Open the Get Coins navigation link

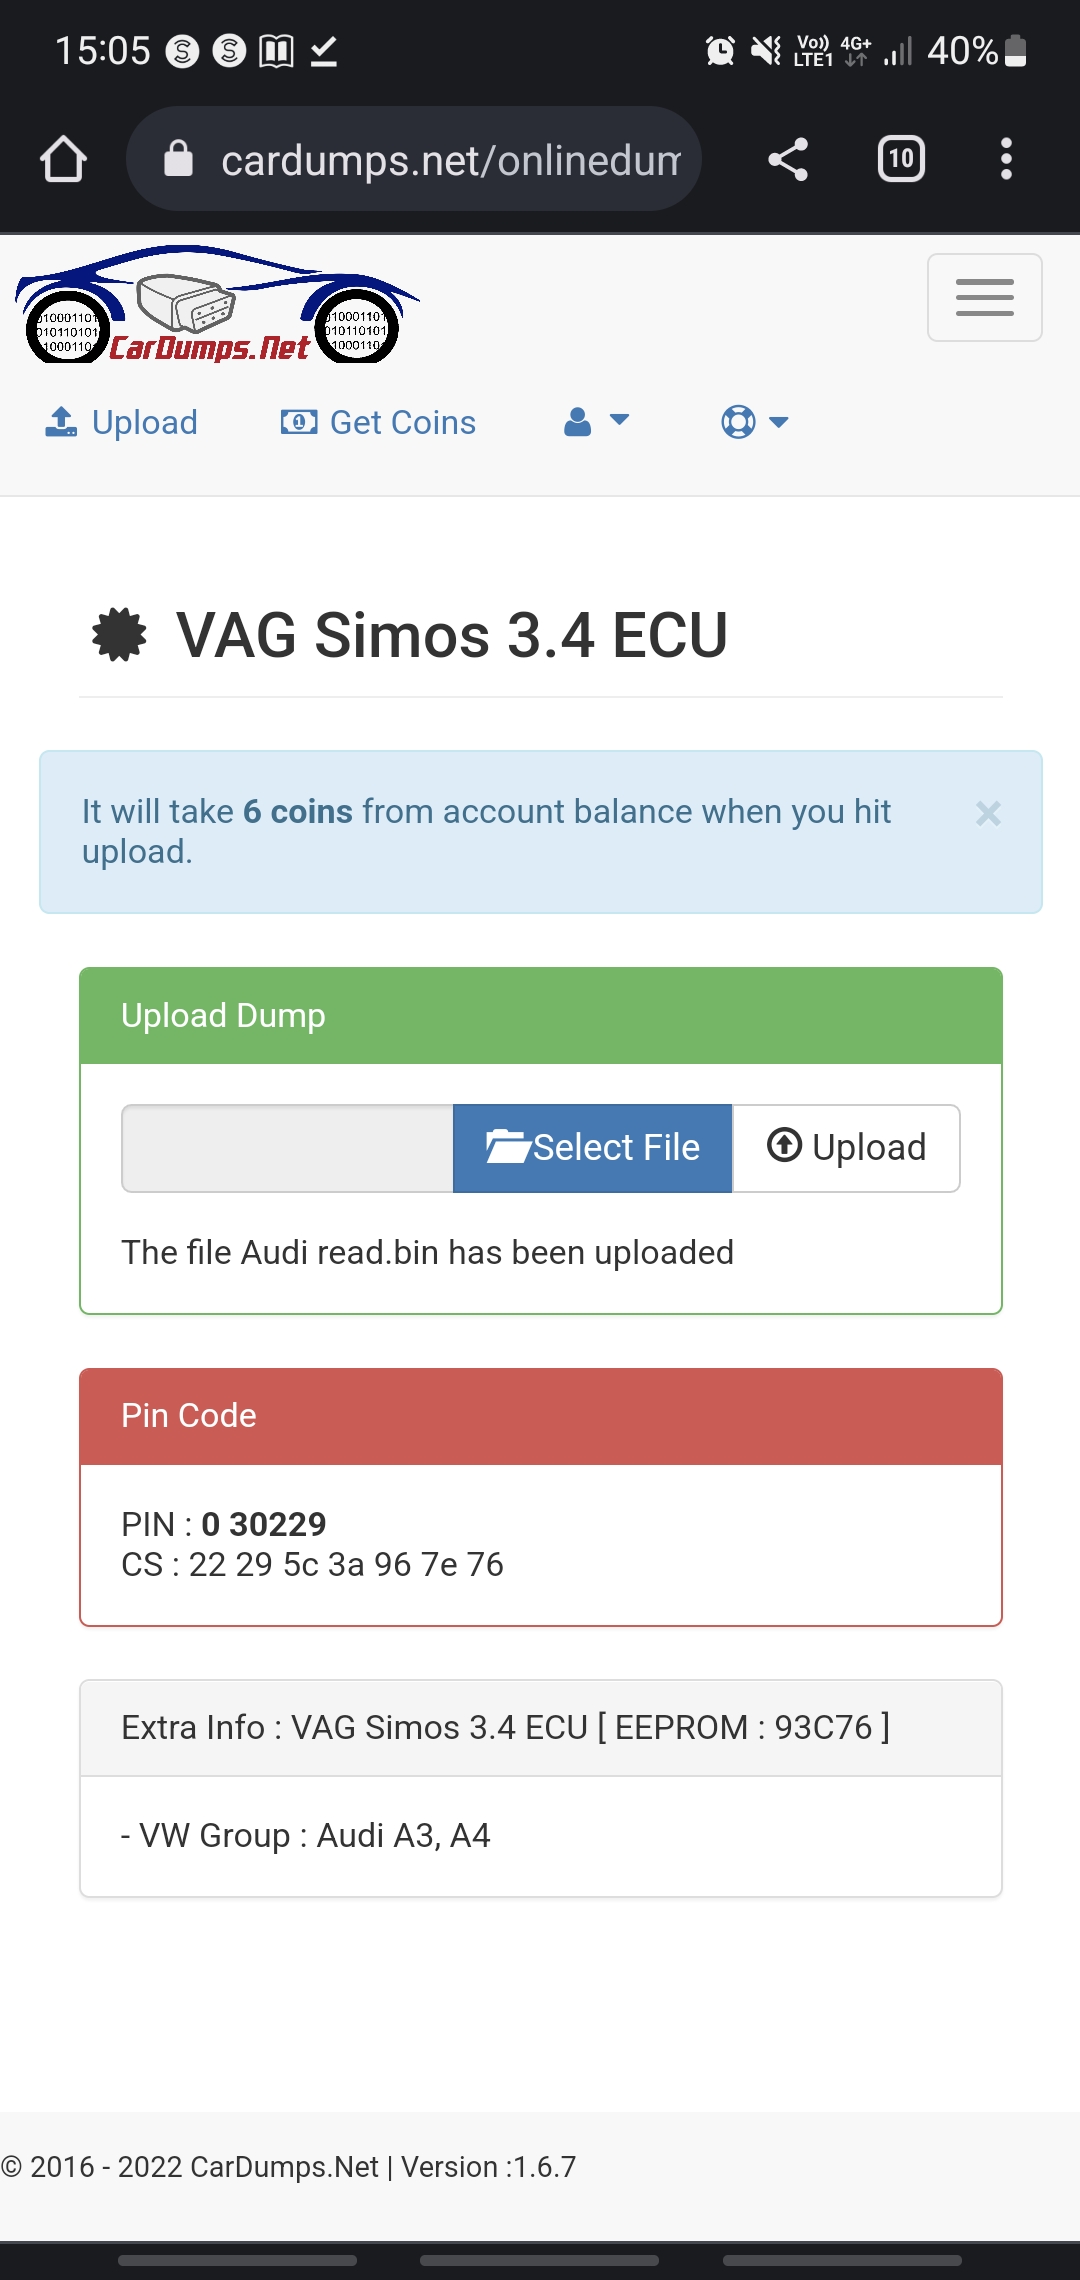378,422
